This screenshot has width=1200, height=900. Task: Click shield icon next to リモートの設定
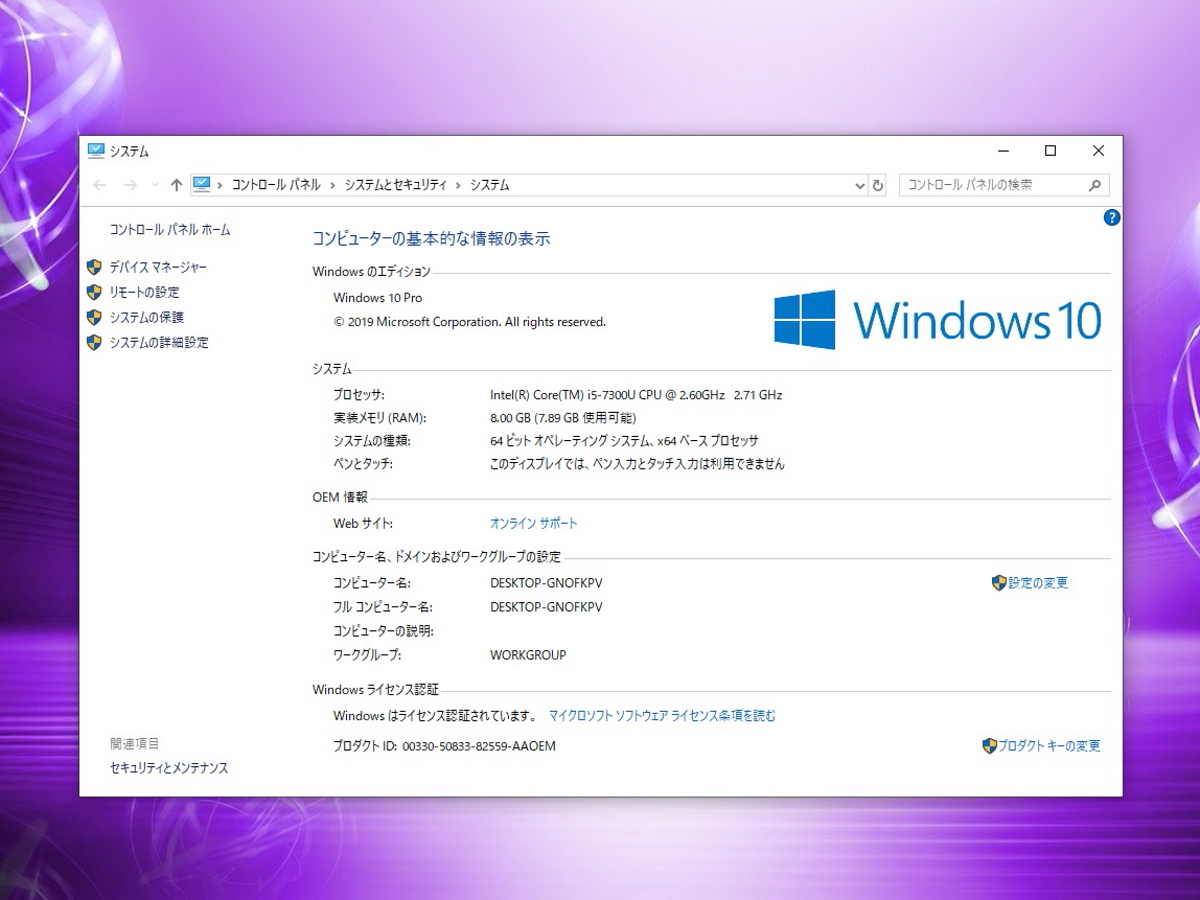[94, 292]
